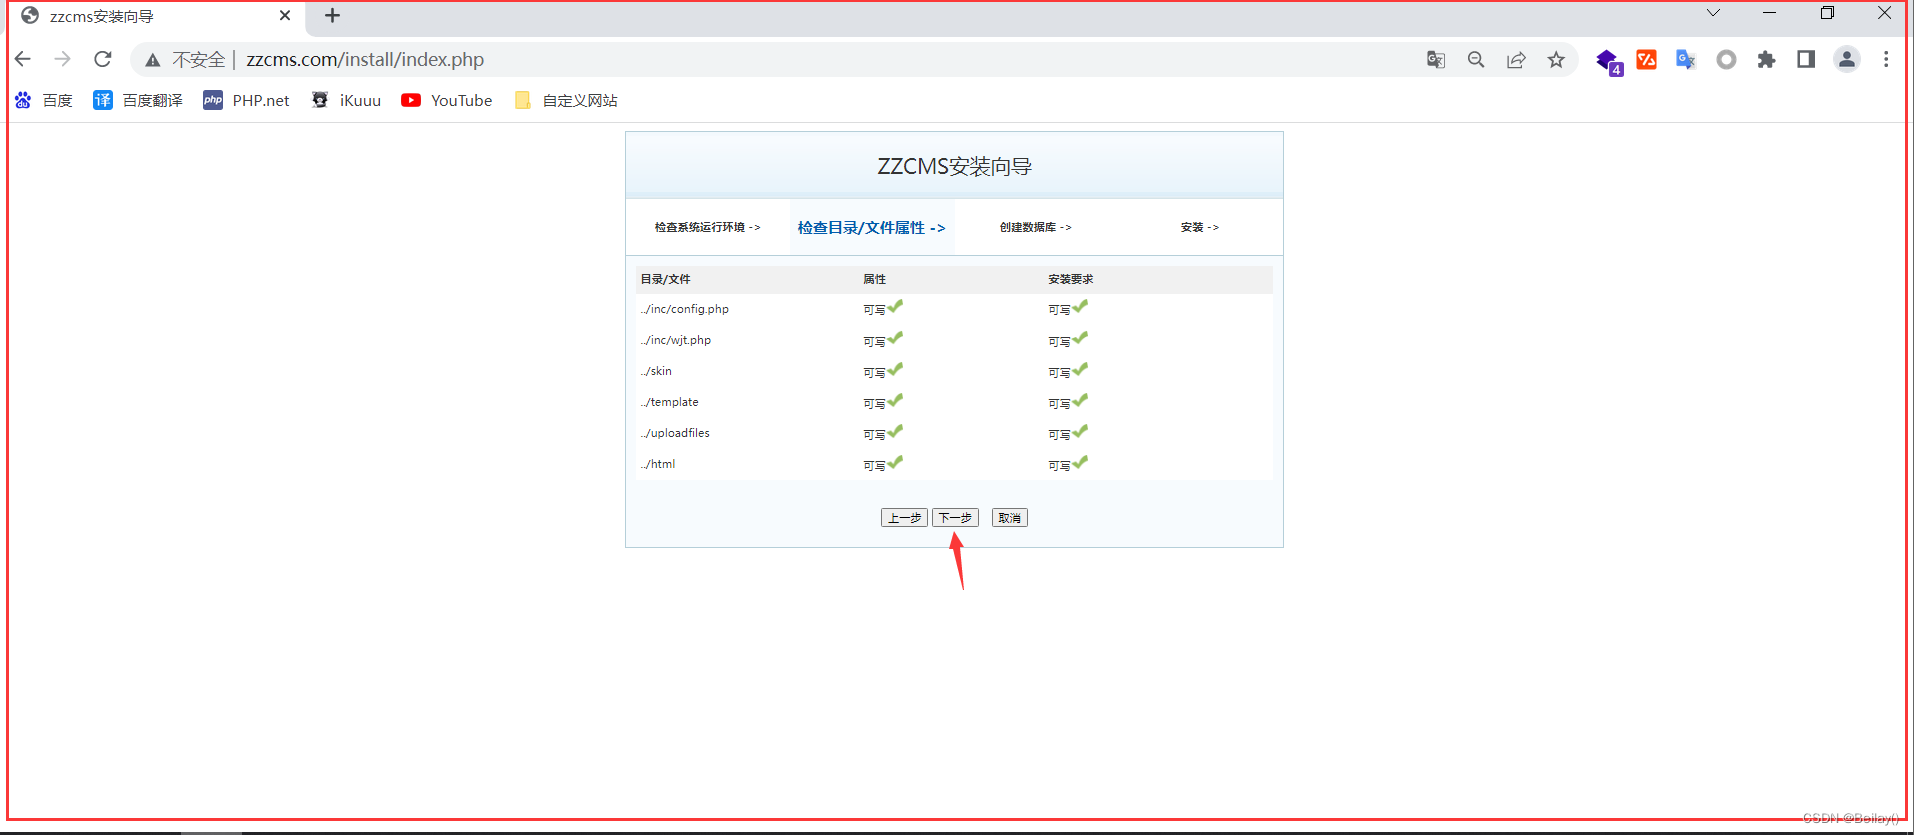Click the 属性 column header

pyautogui.click(x=874, y=279)
